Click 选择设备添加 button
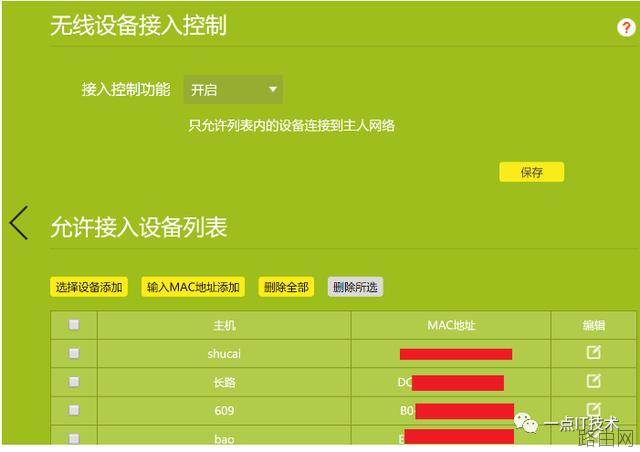 click(89, 287)
